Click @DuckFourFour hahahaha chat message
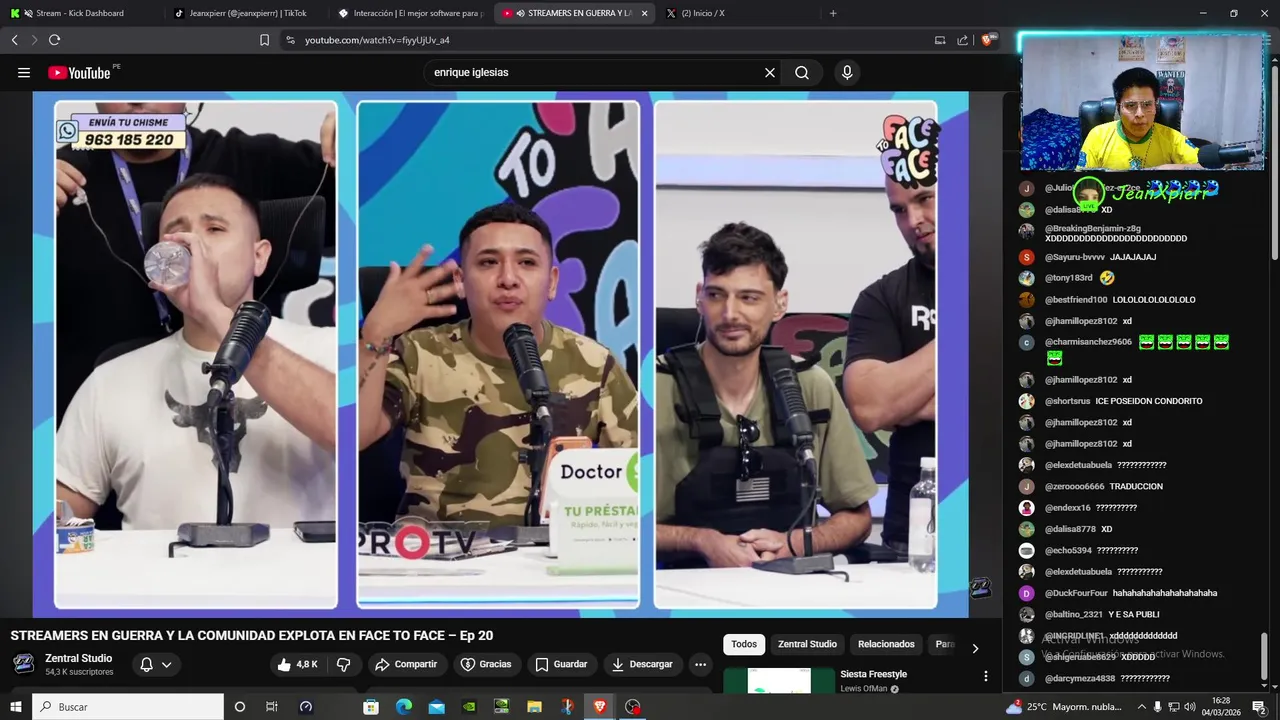1280x720 pixels. 1131,593
